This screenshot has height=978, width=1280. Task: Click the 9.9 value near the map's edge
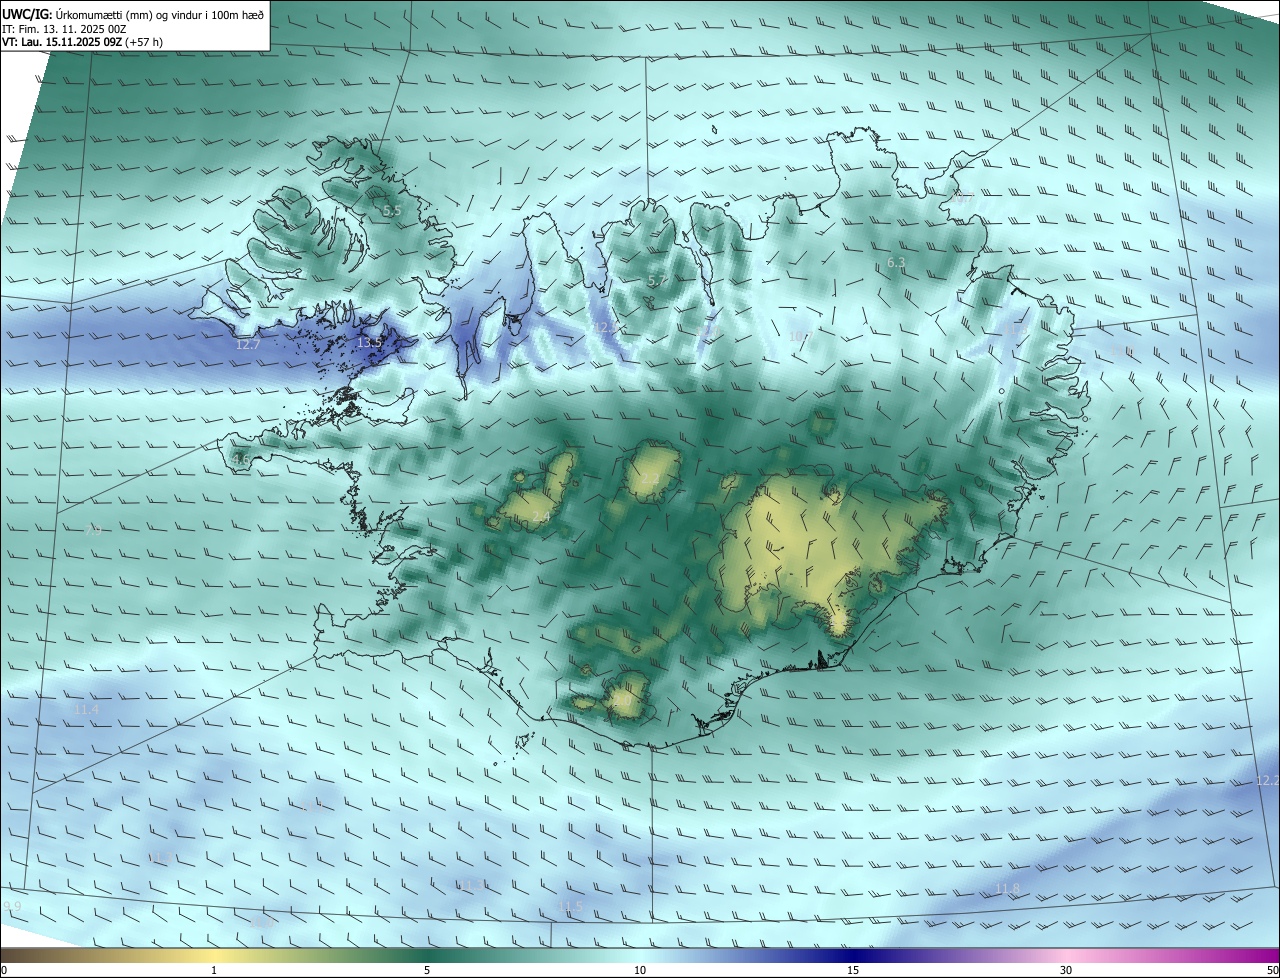[12, 906]
